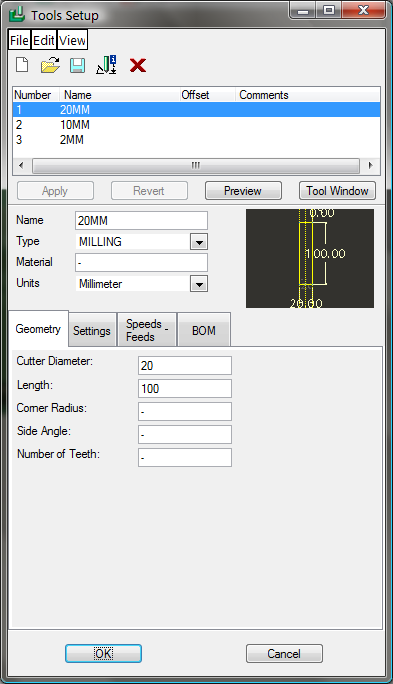Expand the Type MILLING dropdown
Viewport: 393px width, 684px height.
click(x=199, y=242)
